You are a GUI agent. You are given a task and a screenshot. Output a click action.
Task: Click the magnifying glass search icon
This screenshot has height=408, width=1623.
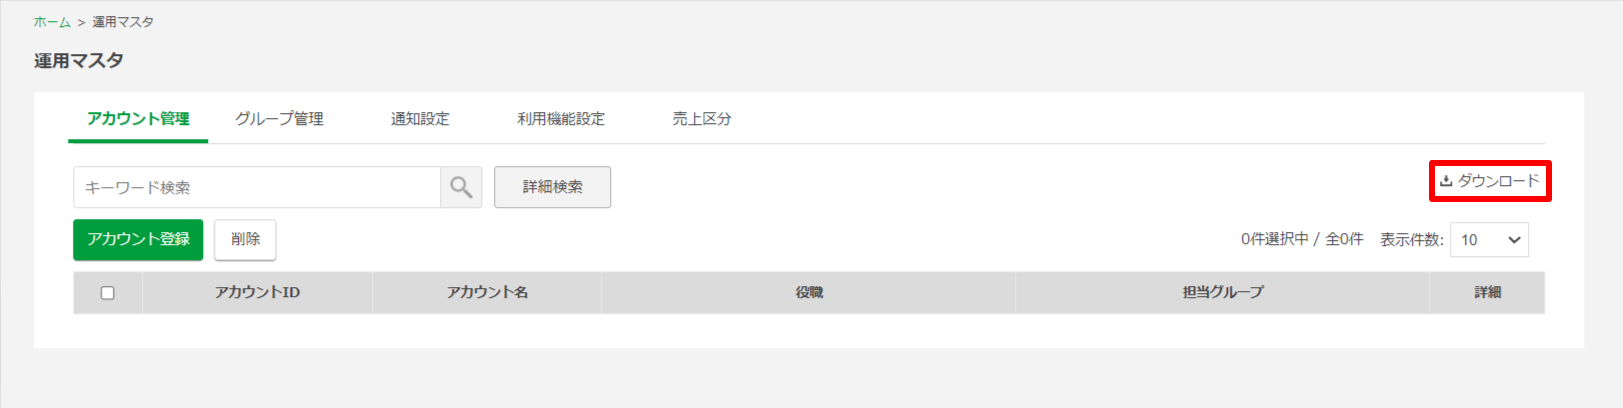461,187
